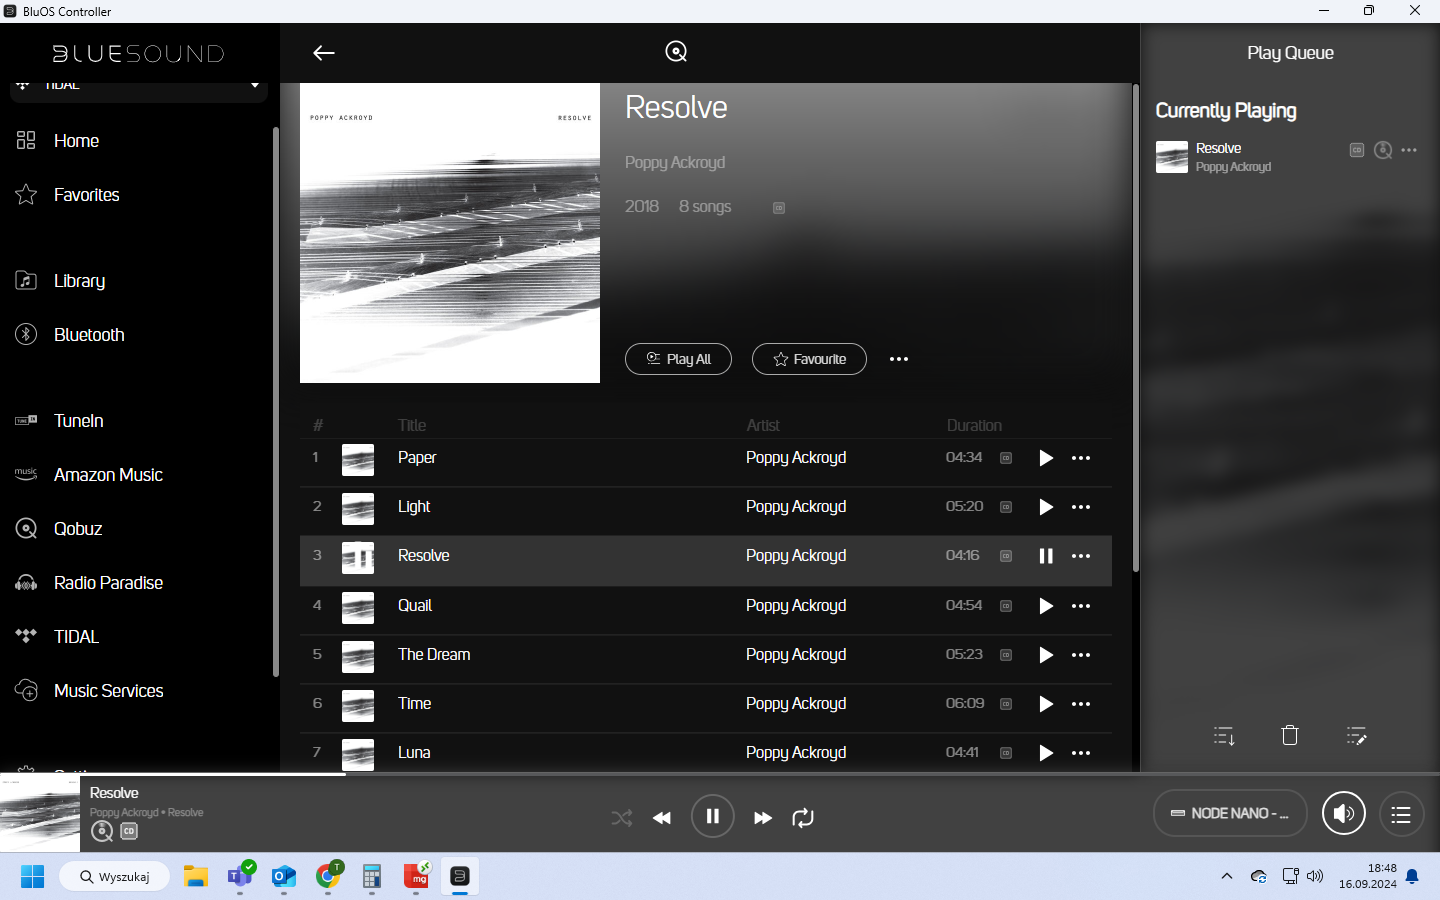Toggle shuffle in the player bar

622,818
